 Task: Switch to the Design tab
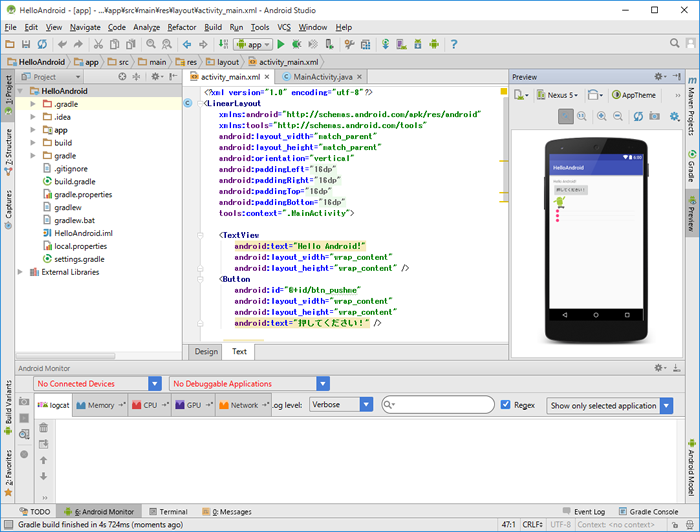pos(206,352)
